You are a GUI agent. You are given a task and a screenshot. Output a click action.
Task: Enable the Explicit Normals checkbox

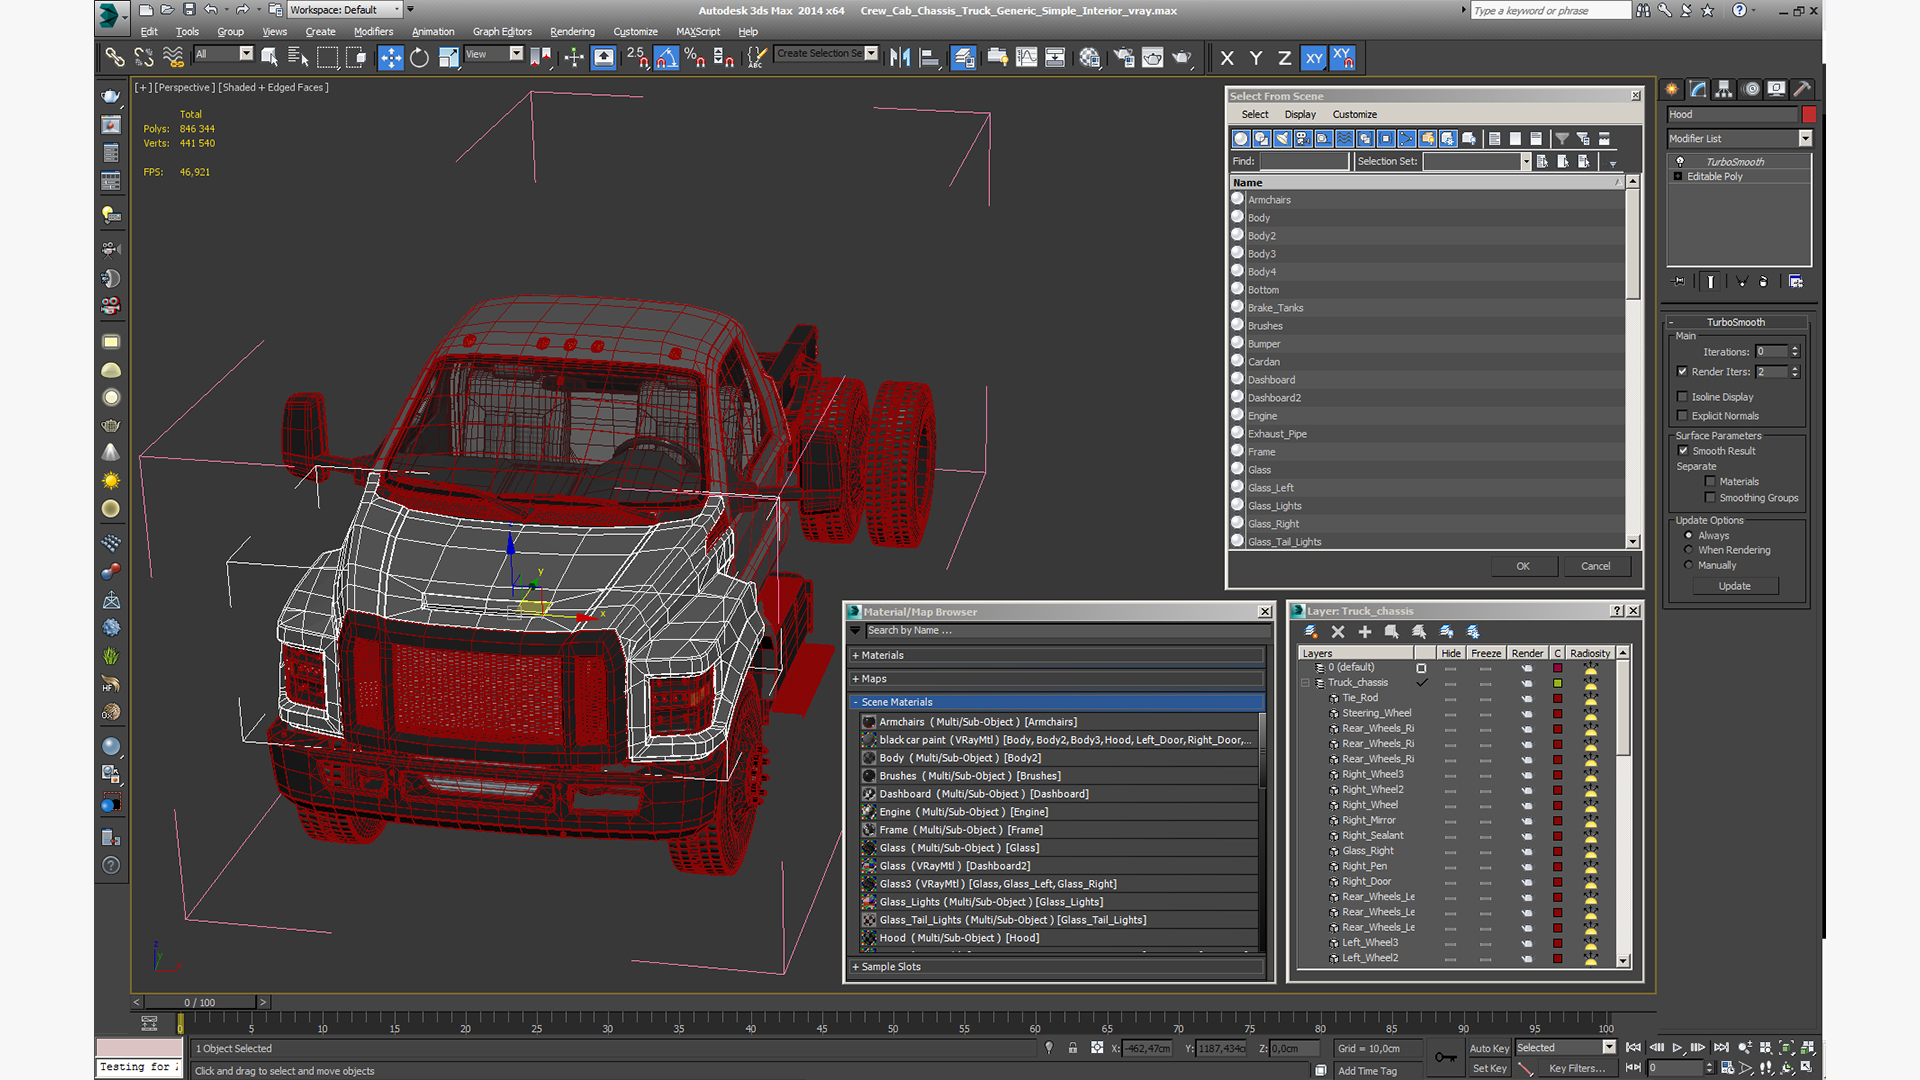coord(1682,416)
